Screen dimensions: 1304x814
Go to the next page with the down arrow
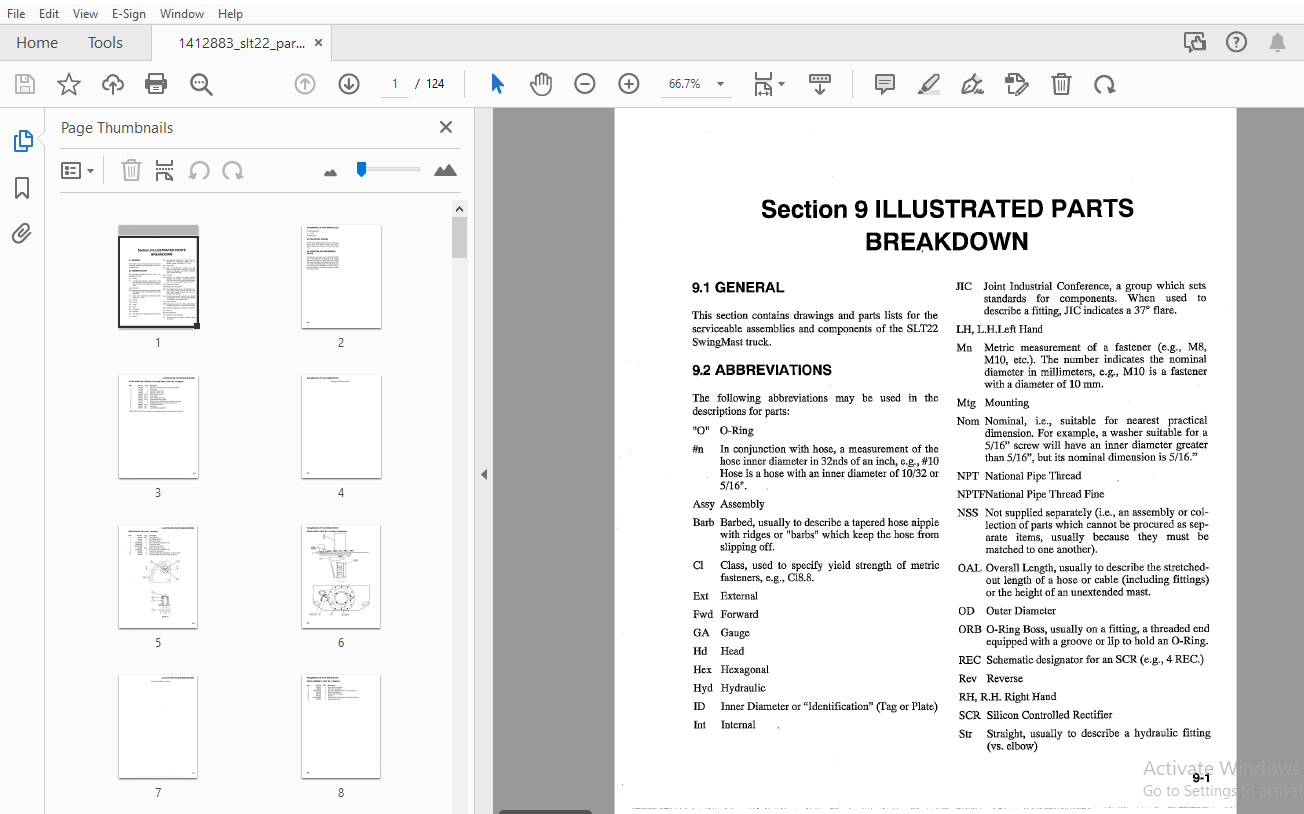(349, 84)
